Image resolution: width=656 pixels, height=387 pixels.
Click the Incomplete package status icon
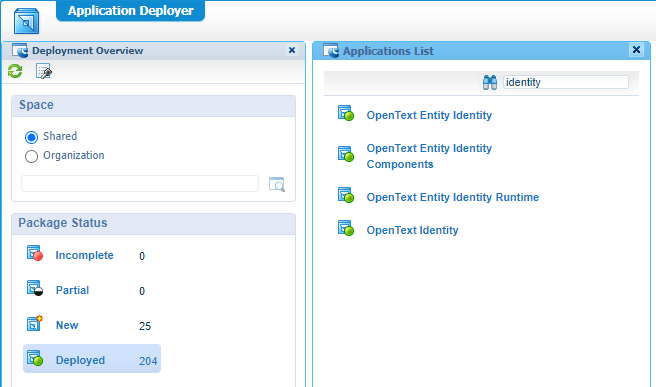pos(35,254)
